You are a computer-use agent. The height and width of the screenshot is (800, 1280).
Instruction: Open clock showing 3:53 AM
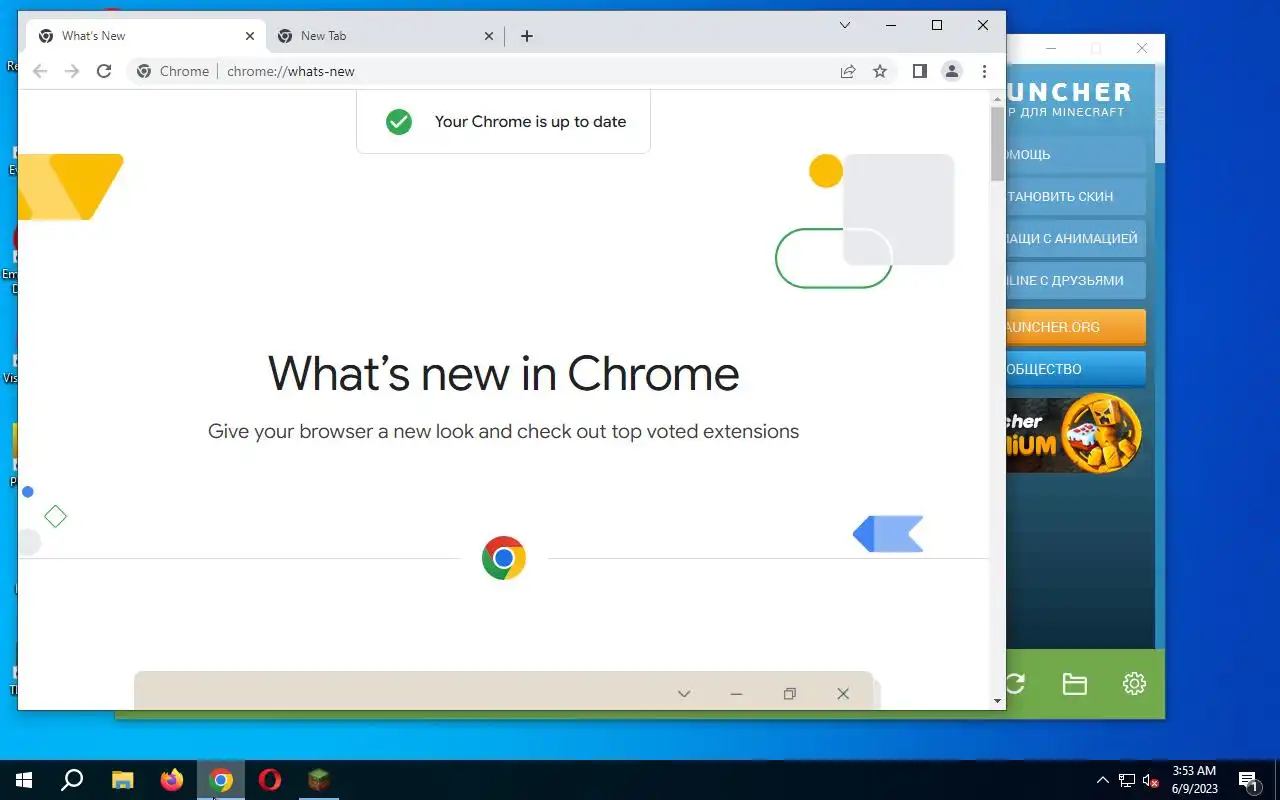1194,780
